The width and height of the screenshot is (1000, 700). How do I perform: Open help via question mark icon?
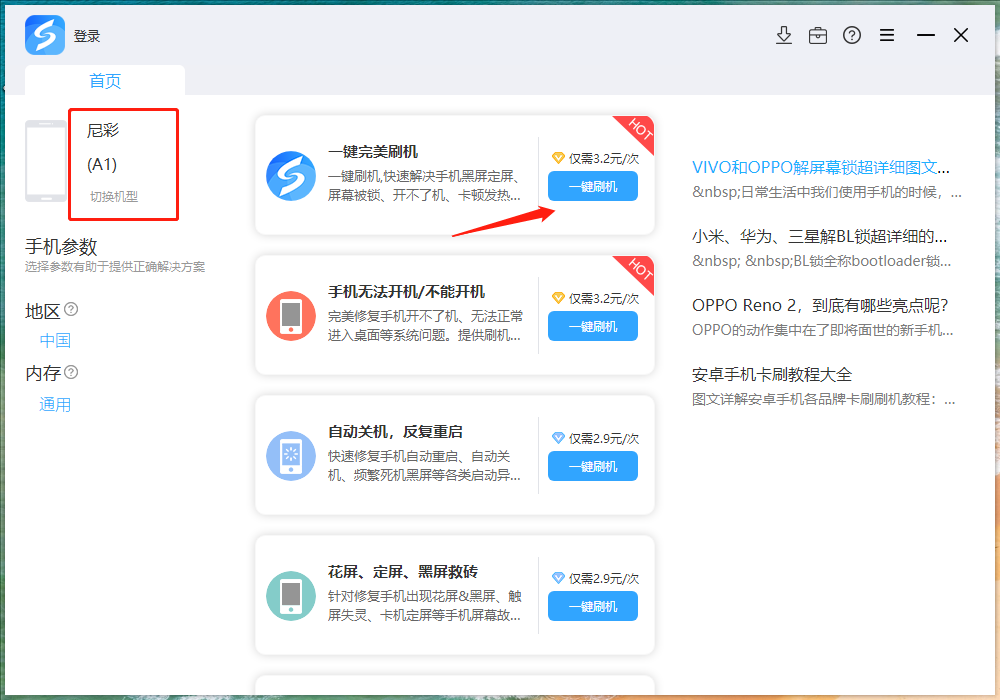pos(852,35)
